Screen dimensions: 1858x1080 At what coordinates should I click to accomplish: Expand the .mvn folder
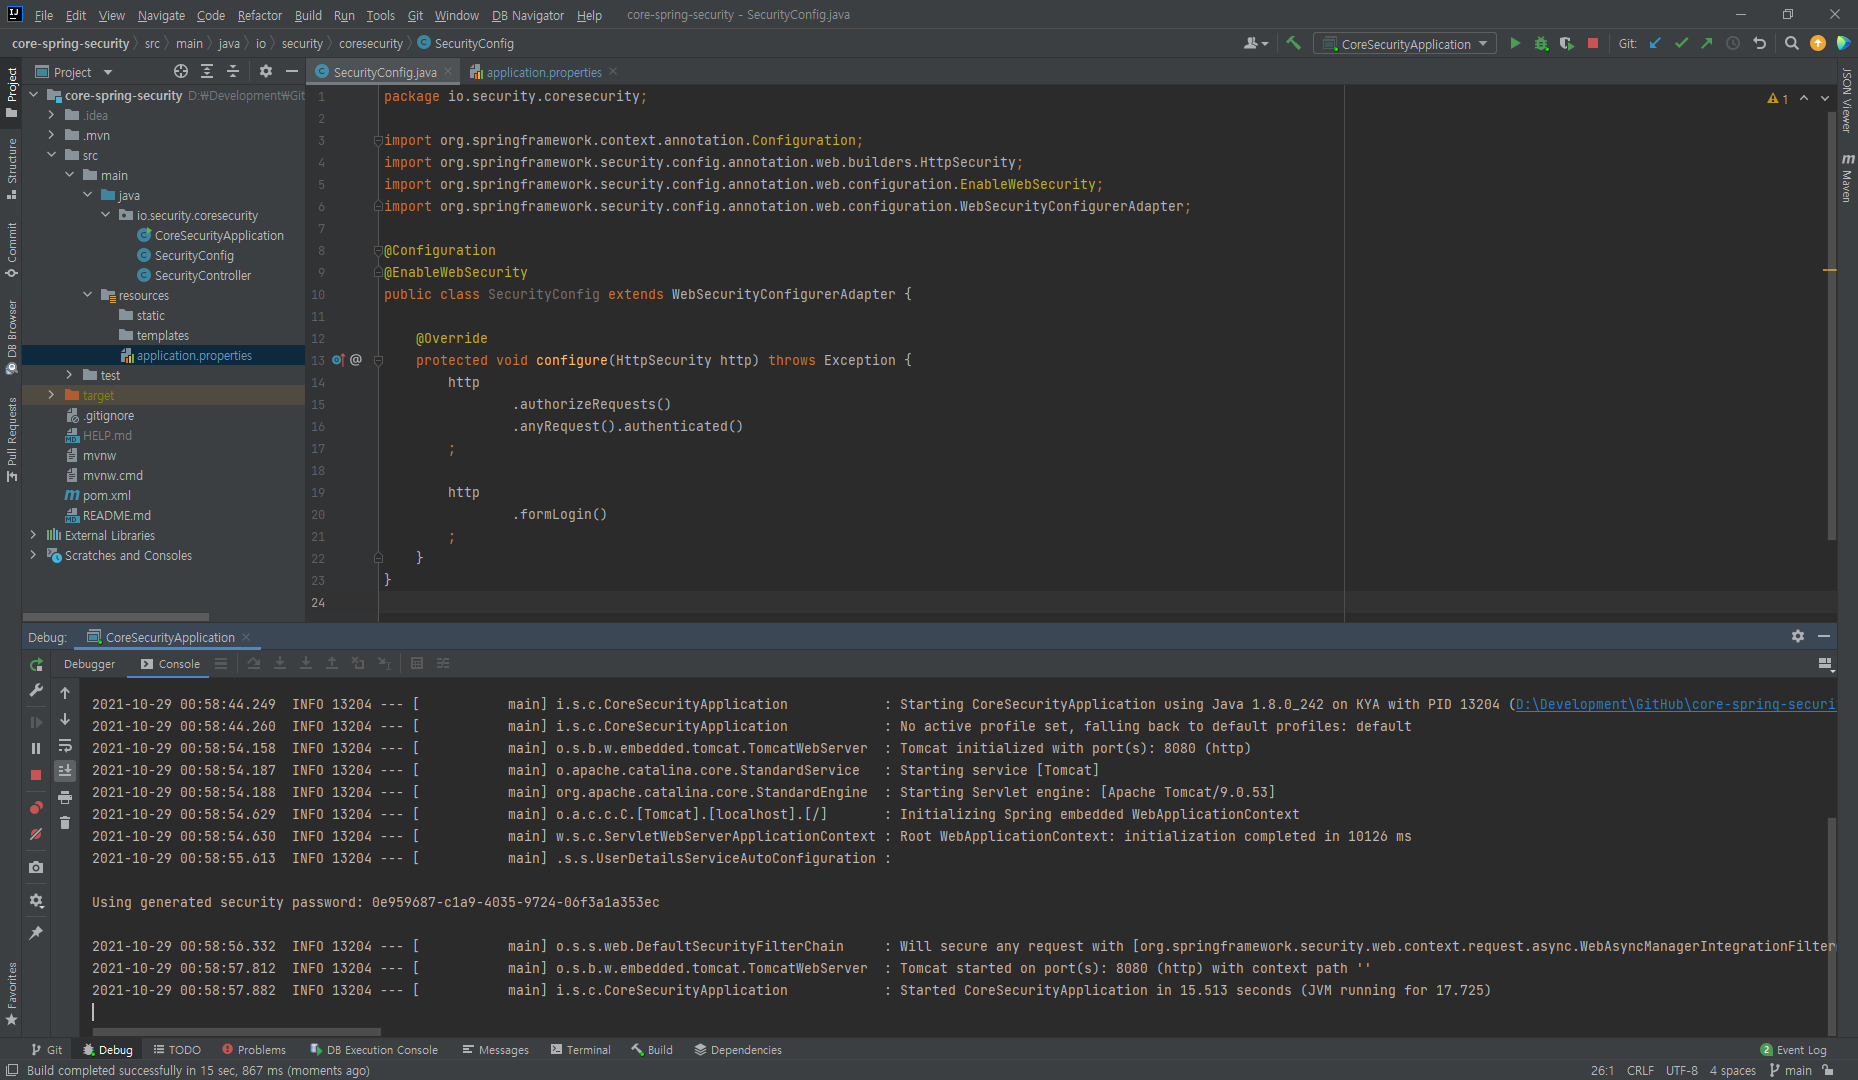pos(51,135)
